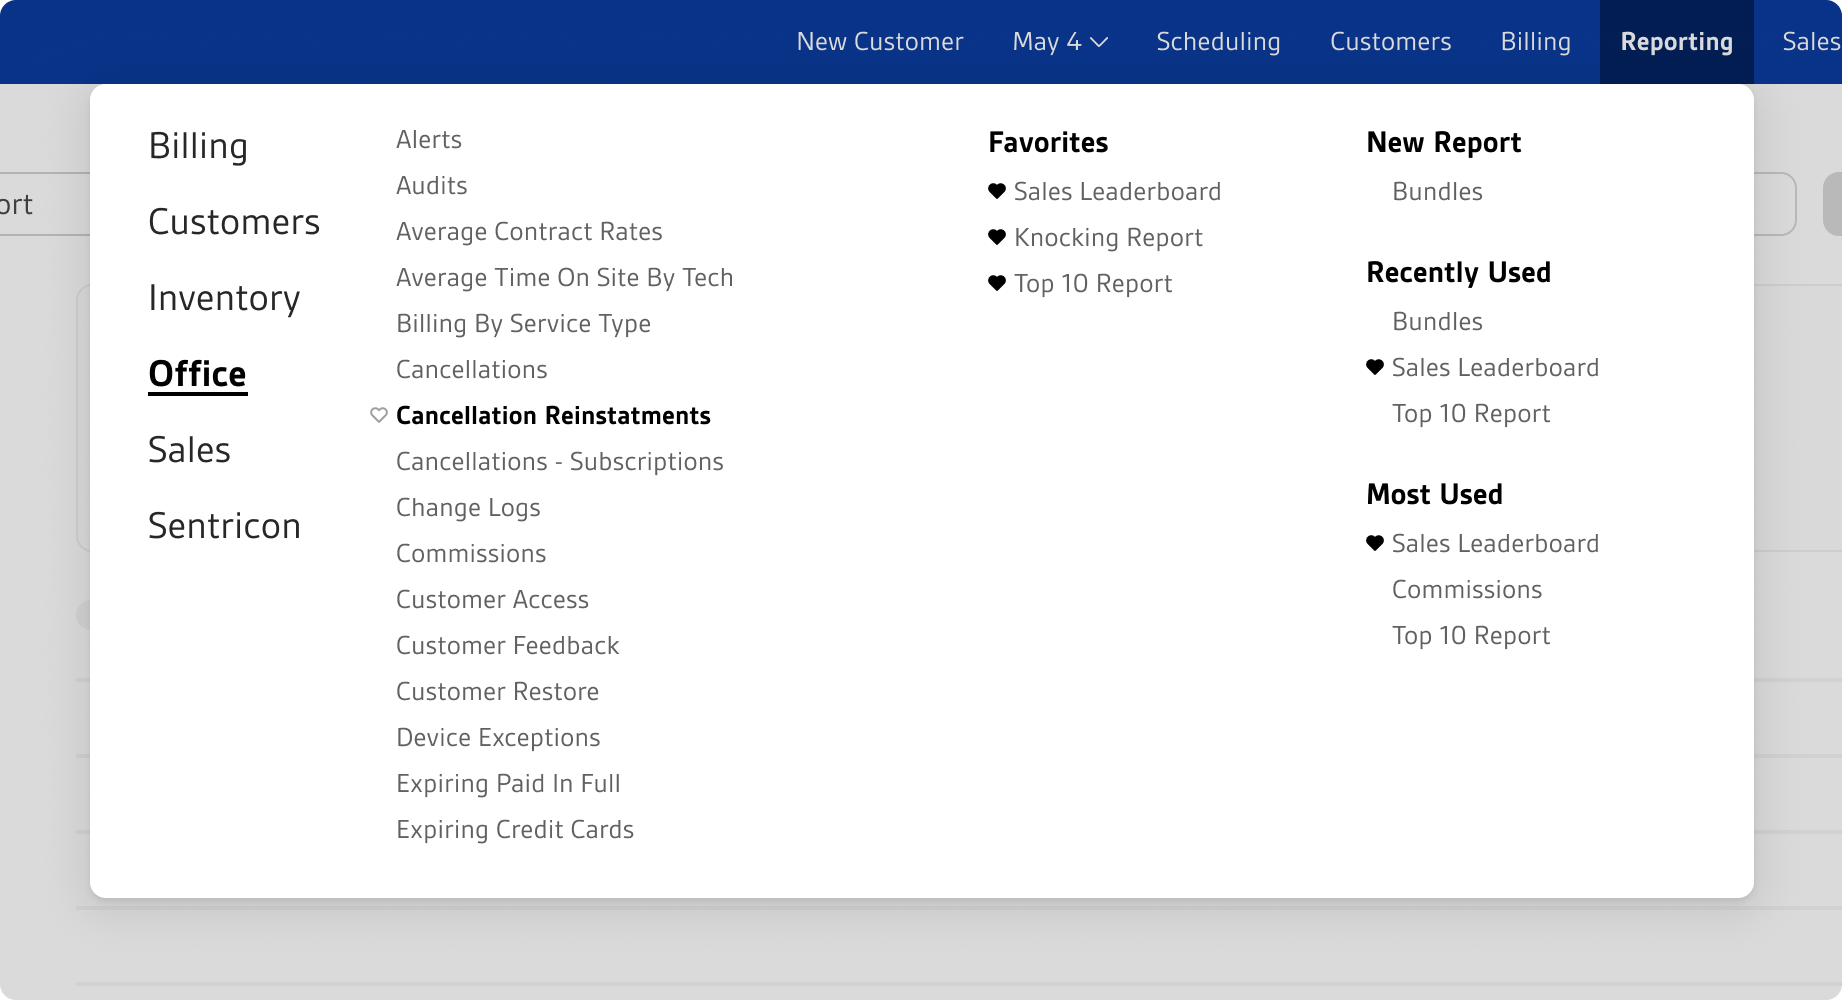This screenshot has width=1842, height=1000.
Task: Open Top 10 Report from Favorites
Action: pyautogui.click(x=1093, y=283)
